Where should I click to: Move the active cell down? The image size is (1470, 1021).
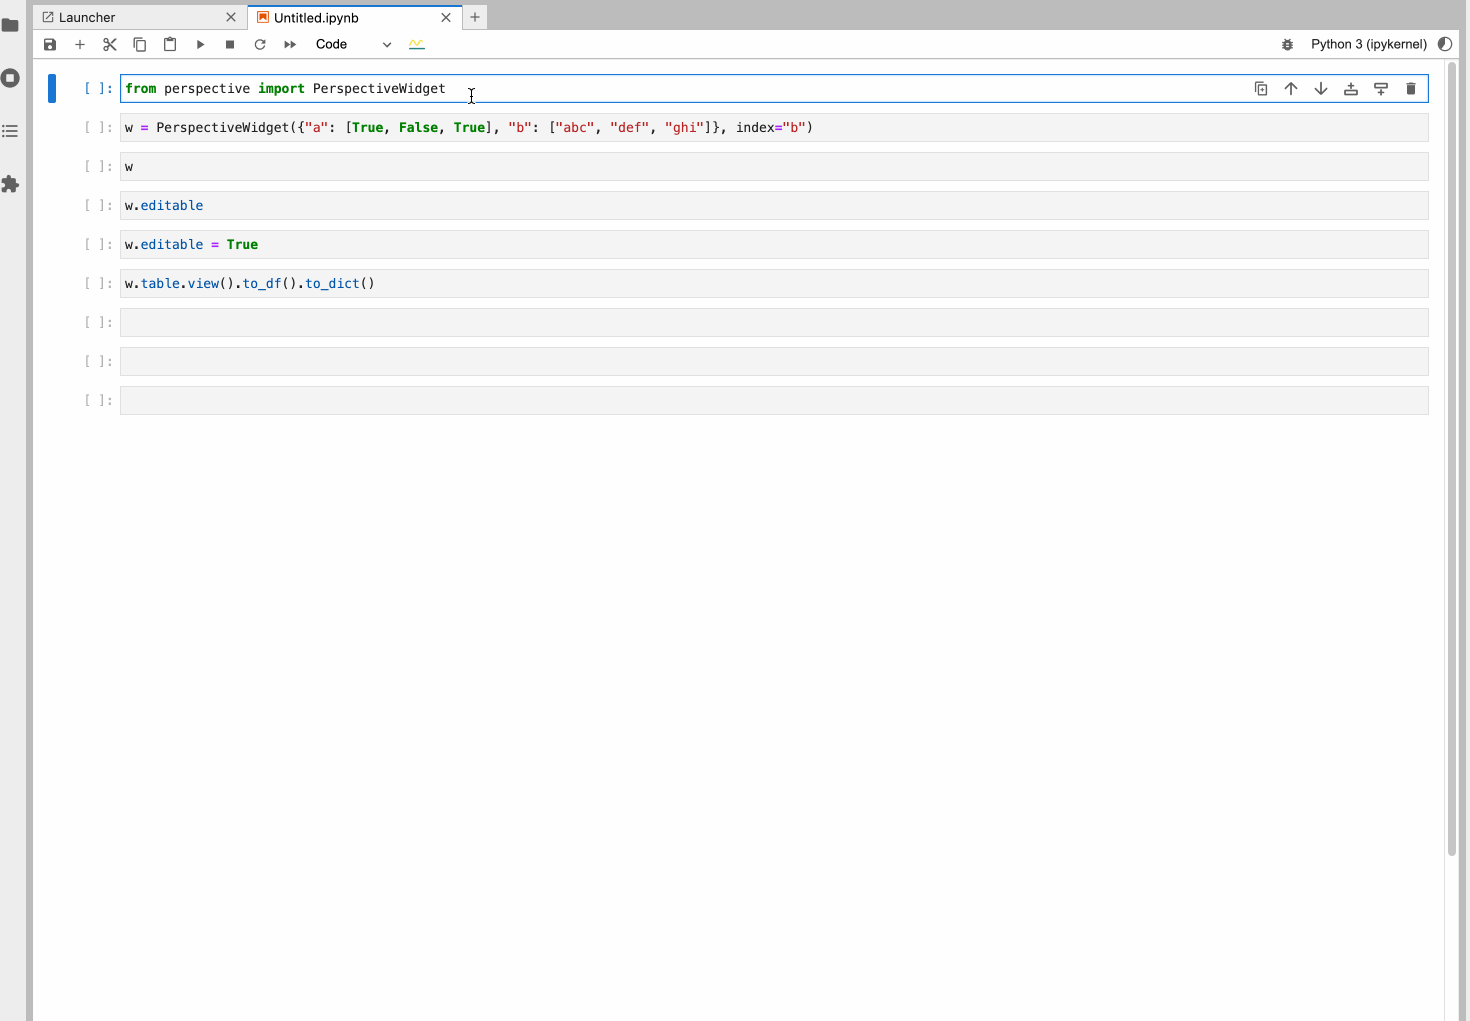click(x=1321, y=89)
